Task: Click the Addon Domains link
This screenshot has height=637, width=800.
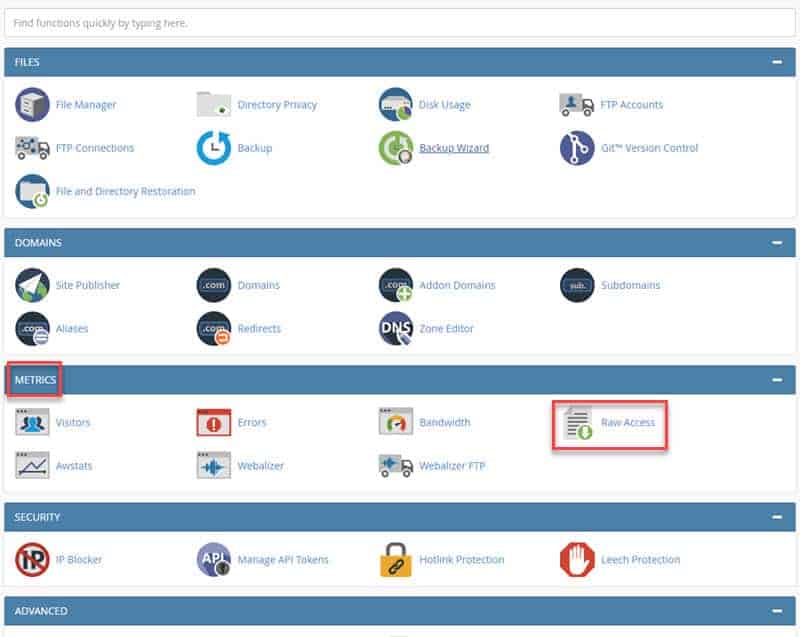Action: click(x=457, y=285)
